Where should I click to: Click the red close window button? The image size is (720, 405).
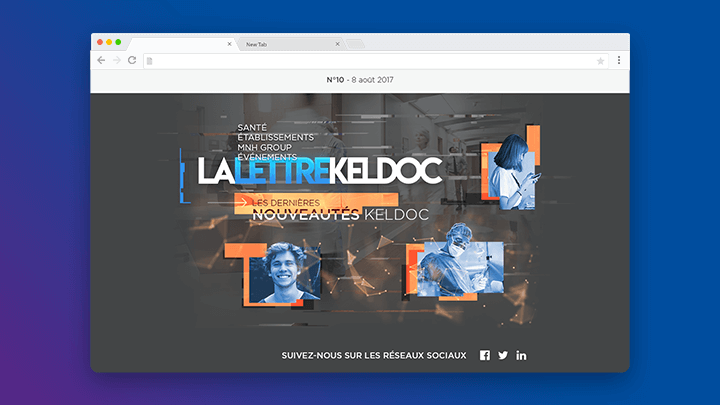[100, 42]
